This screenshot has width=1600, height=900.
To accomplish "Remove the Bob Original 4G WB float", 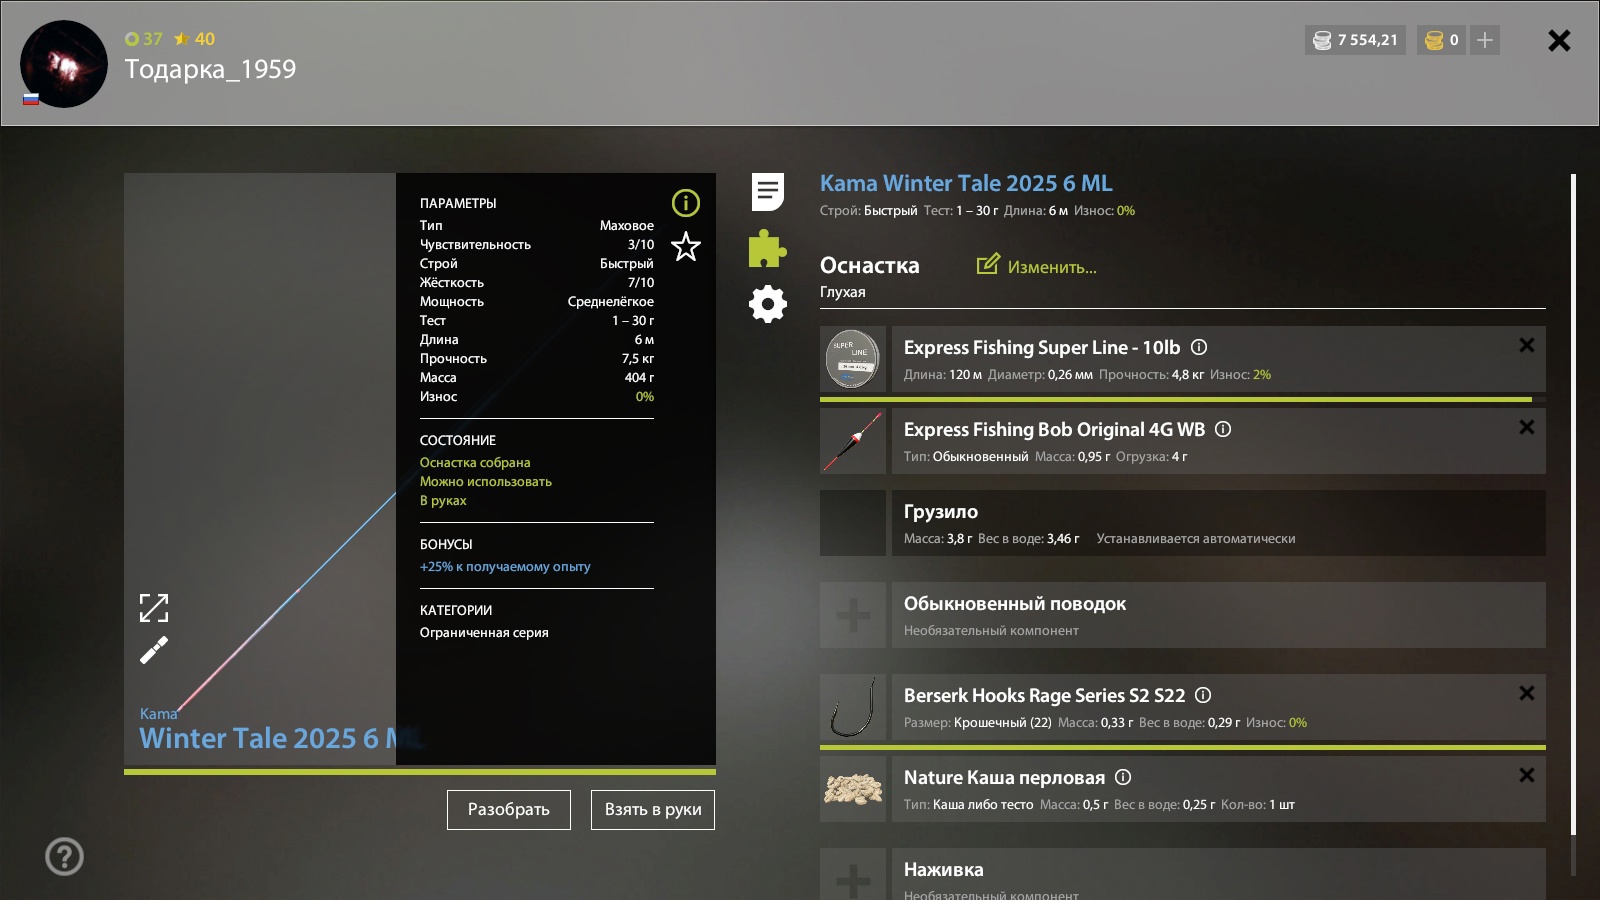I will click(1527, 427).
